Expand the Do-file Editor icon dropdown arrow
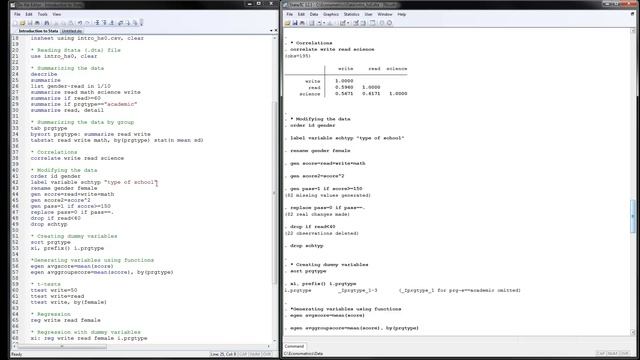 point(348,23)
